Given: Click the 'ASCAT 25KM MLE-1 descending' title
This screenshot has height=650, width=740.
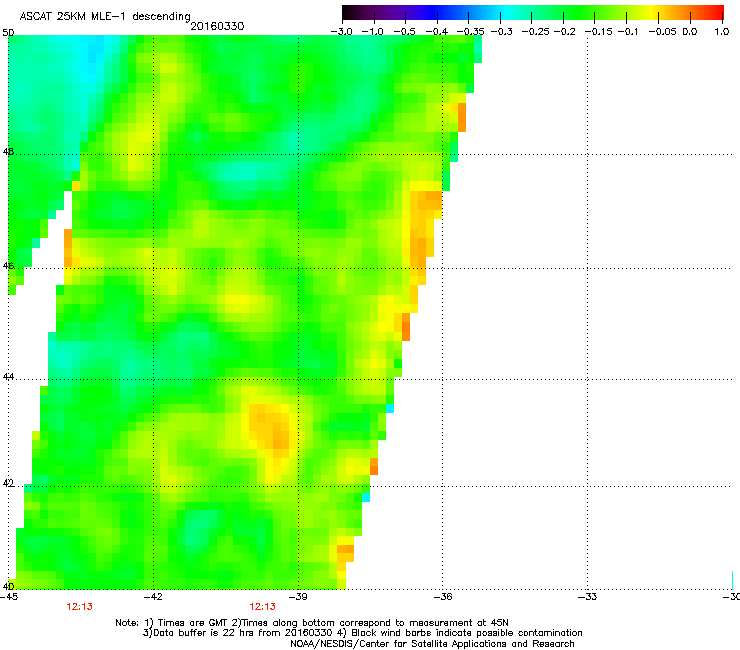Looking at the screenshot, I should [105, 17].
